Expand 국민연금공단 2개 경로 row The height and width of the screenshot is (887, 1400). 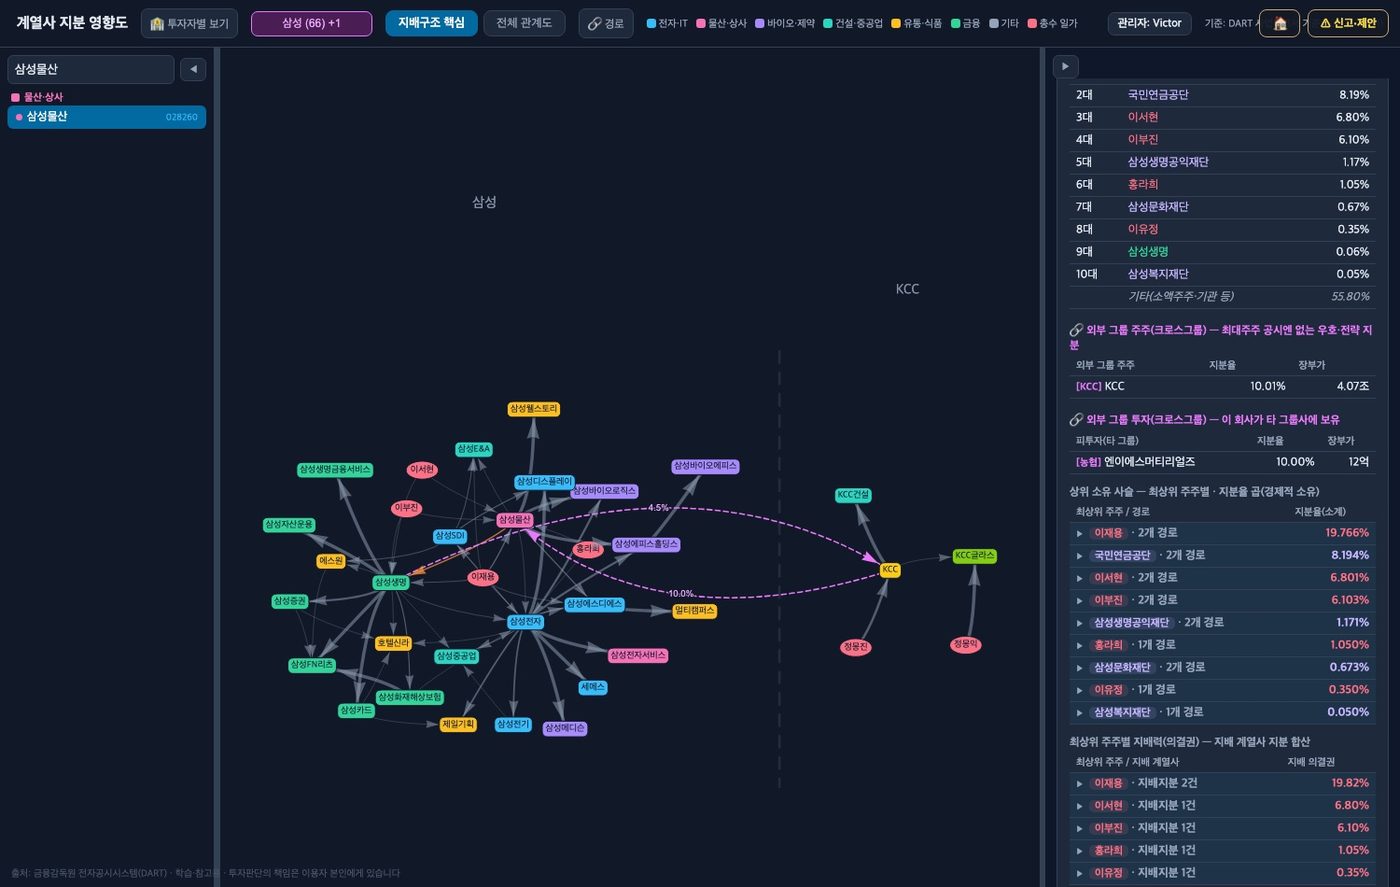point(1222,555)
